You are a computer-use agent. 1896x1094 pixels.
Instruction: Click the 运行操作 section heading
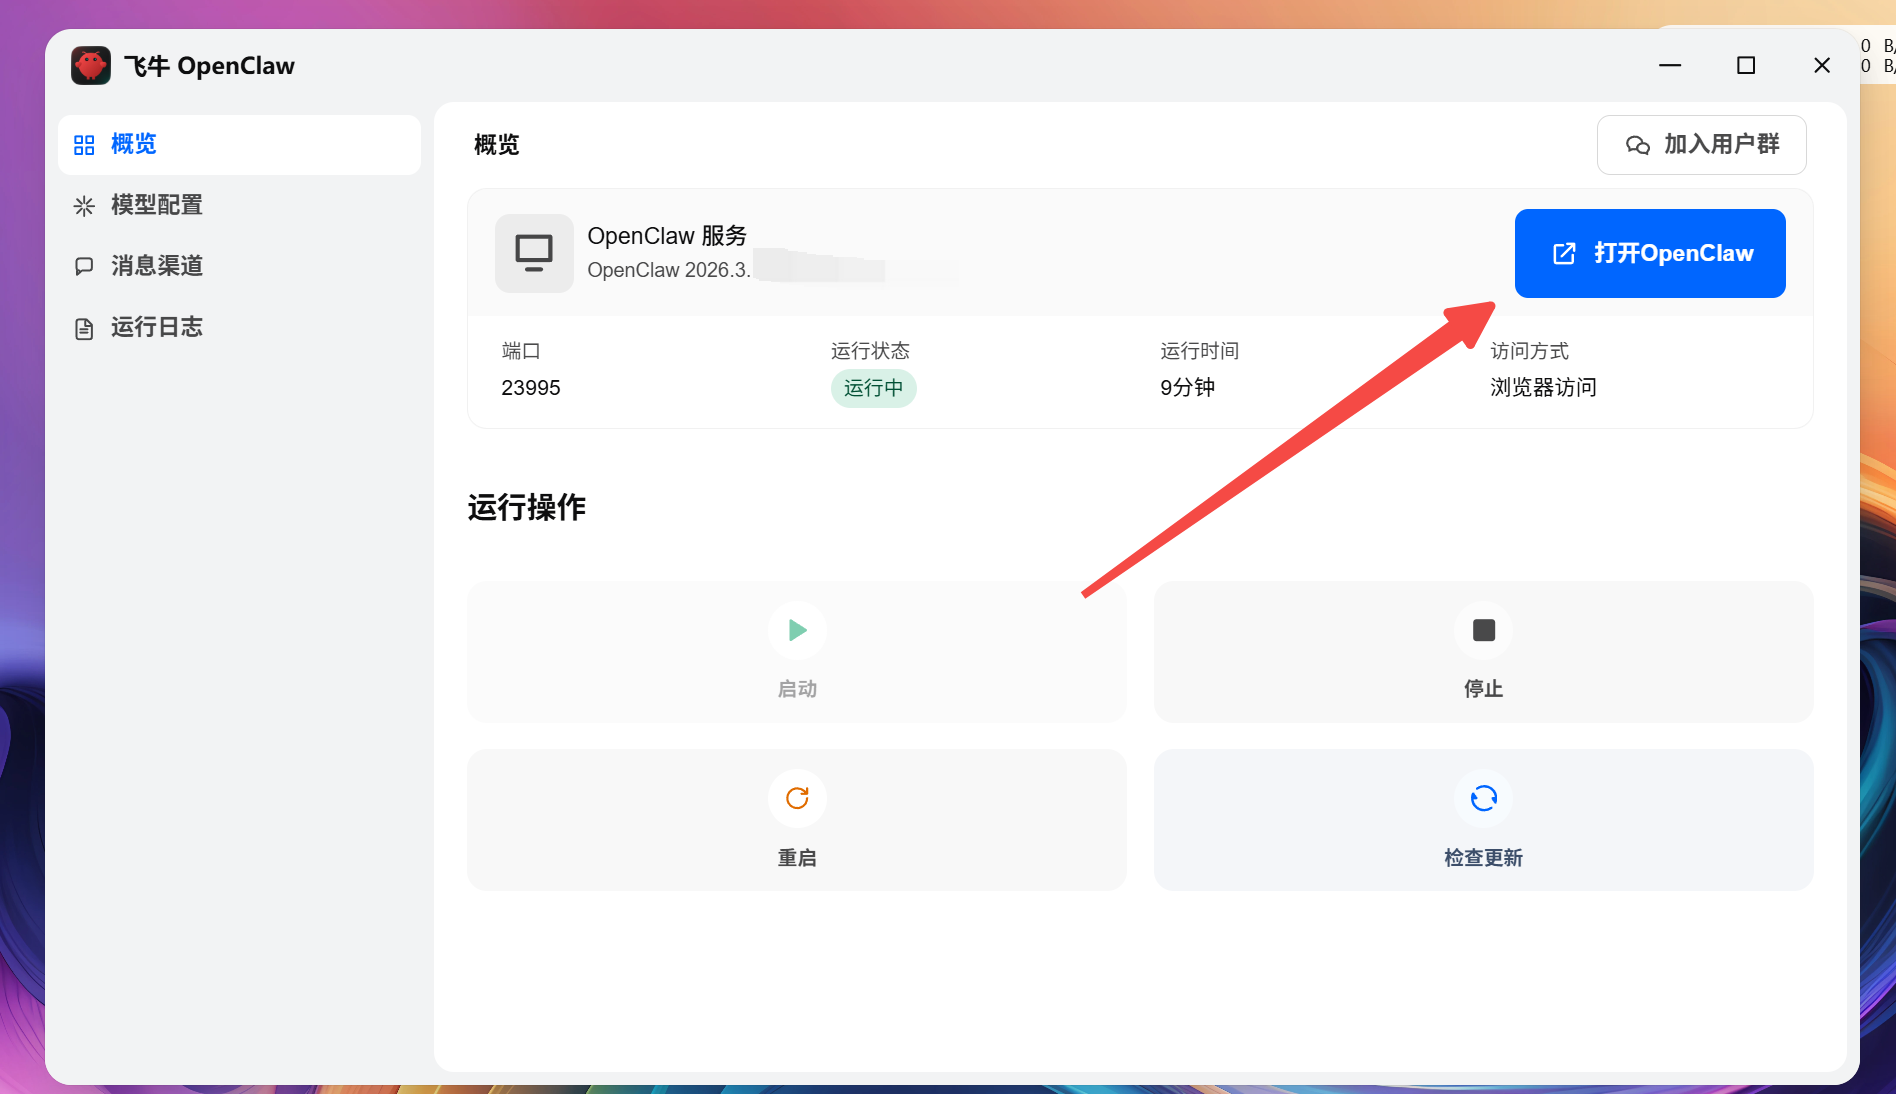[x=527, y=508]
